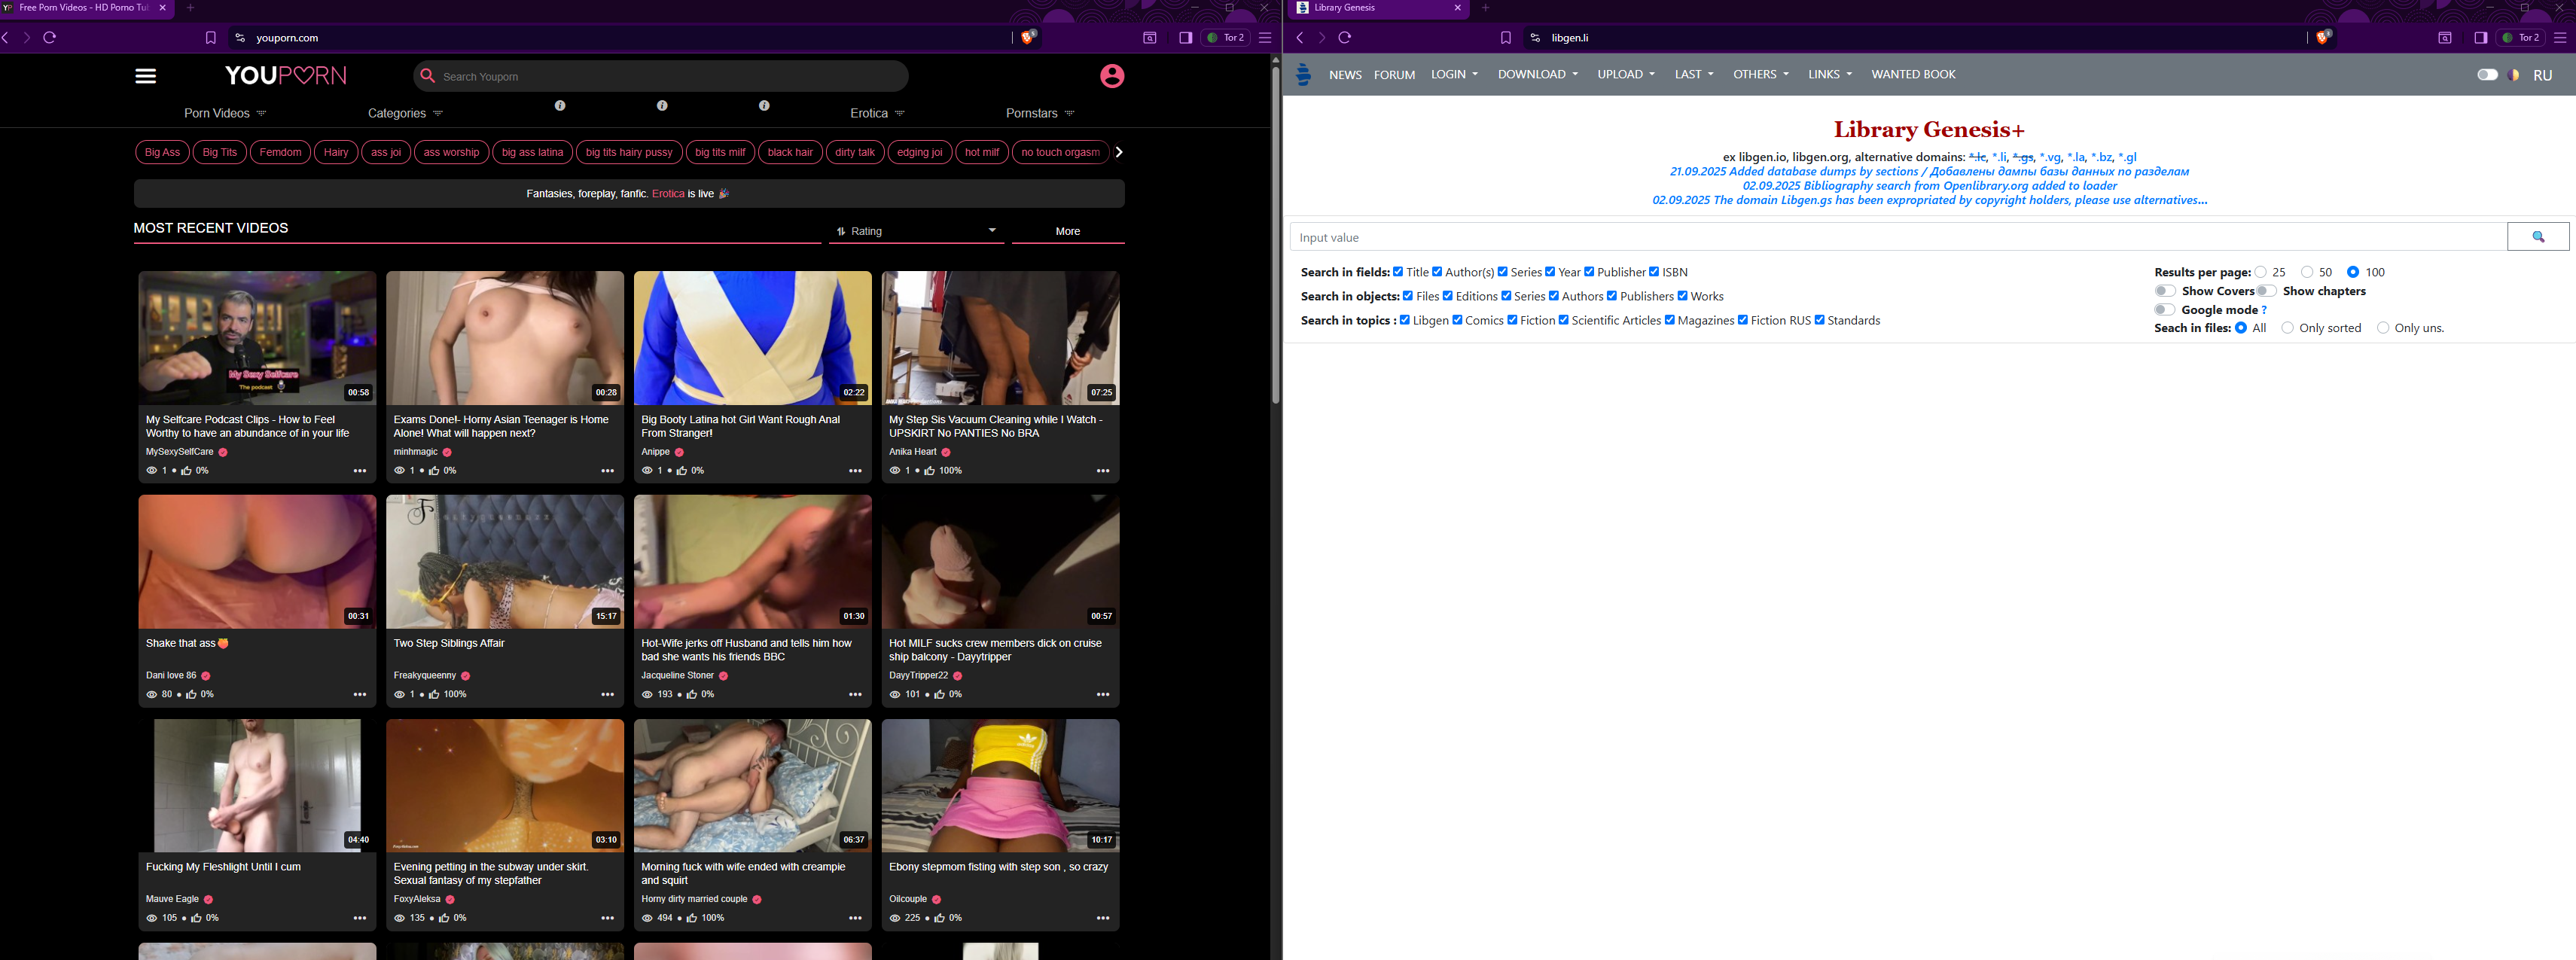Uncheck the ISBN search field checkbox
The width and height of the screenshot is (2576, 960).
pos(1654,272)
